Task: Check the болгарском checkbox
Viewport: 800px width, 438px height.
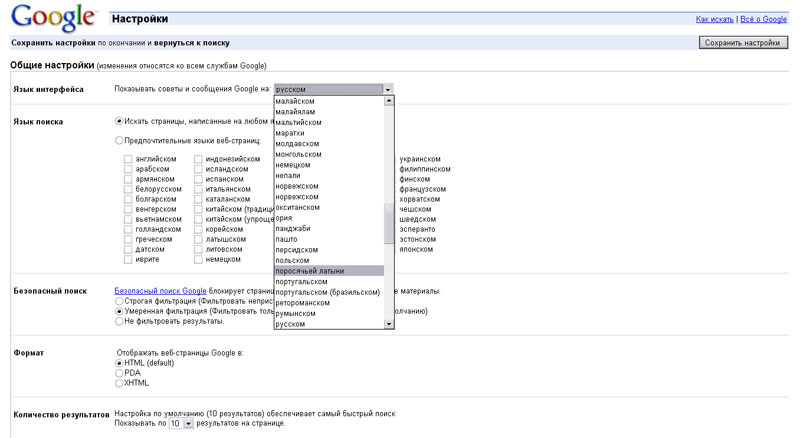Action: 128,199
